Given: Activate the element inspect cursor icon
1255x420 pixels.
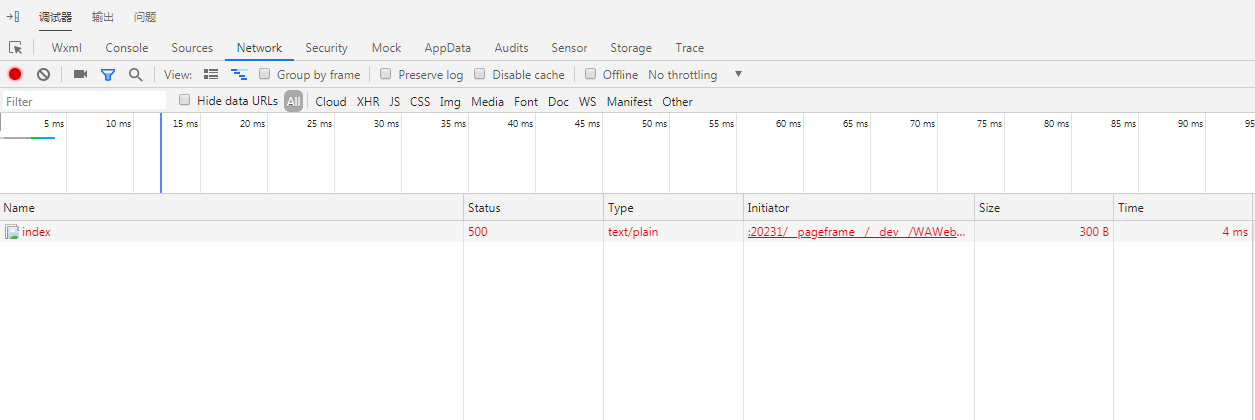Looking at the screenshot, I should tap(15, 47).
